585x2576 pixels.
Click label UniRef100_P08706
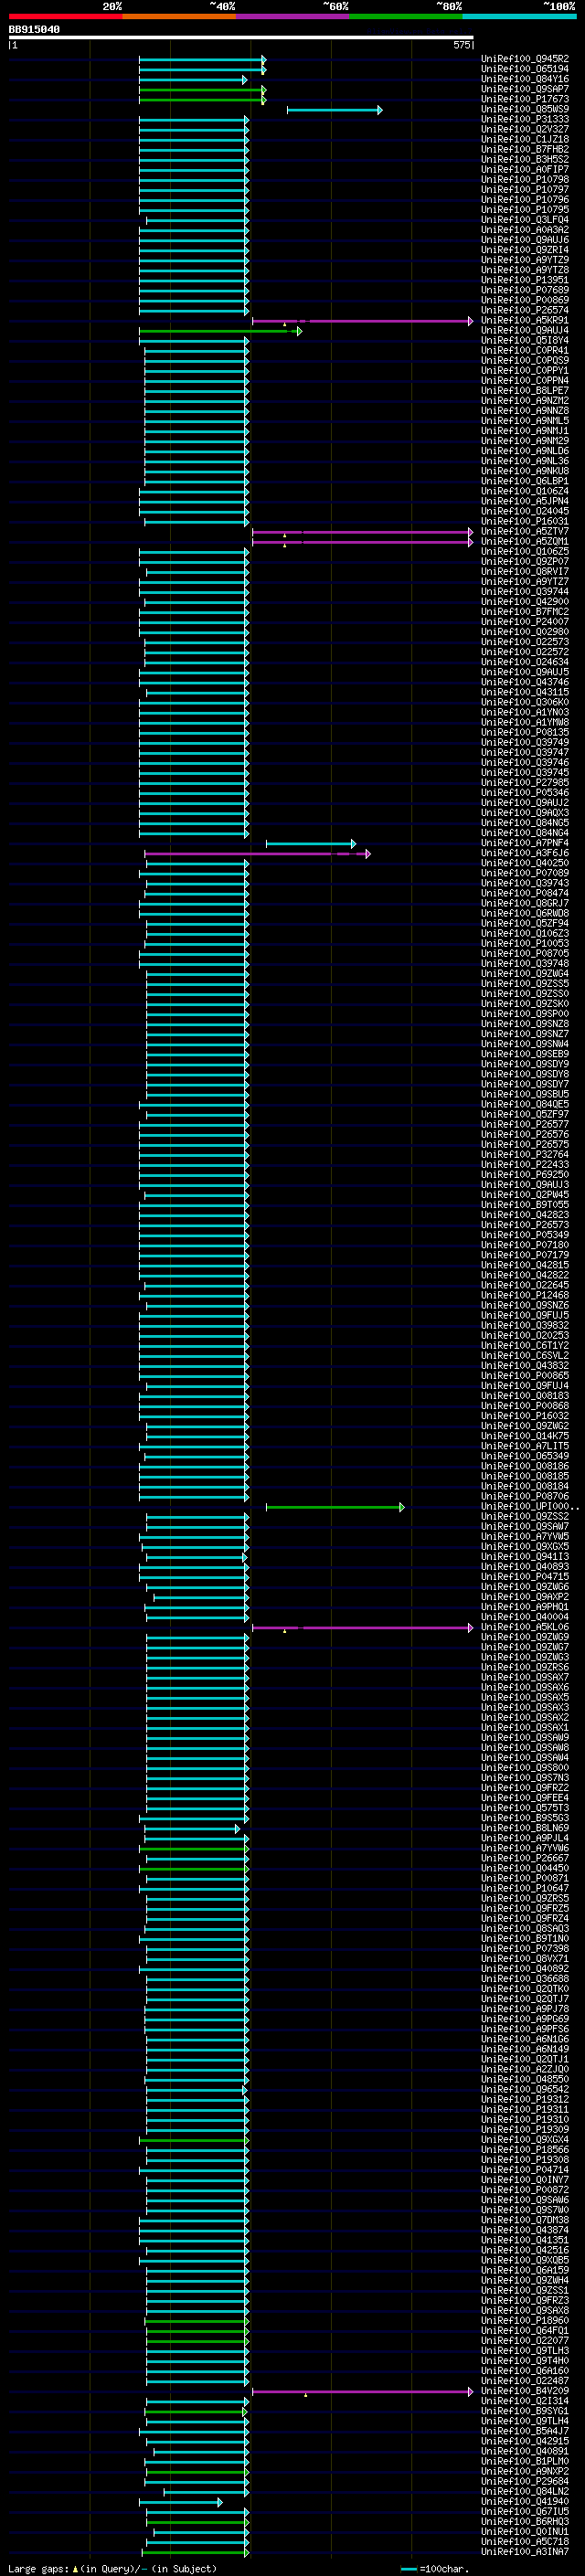point(511,1496)
